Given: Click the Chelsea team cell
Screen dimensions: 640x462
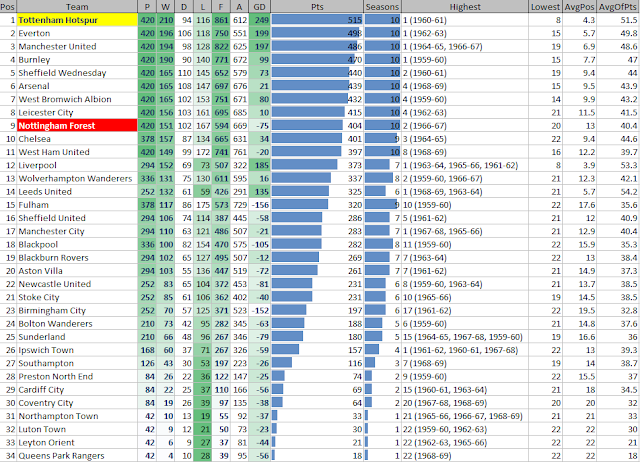Looking at the screenshot, I should pos(77,139).
